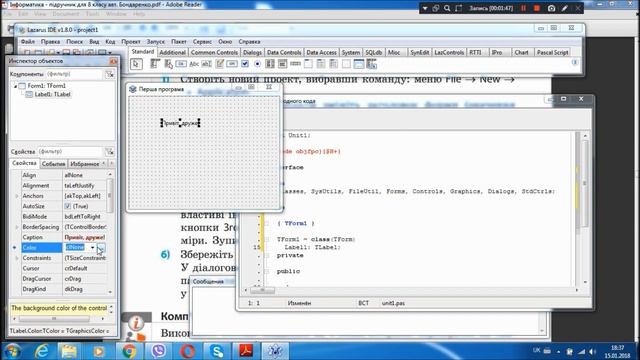Open the Избранное tab in Object Inspector
Screen dimensions: 640x360
click(x=84, y=164)
